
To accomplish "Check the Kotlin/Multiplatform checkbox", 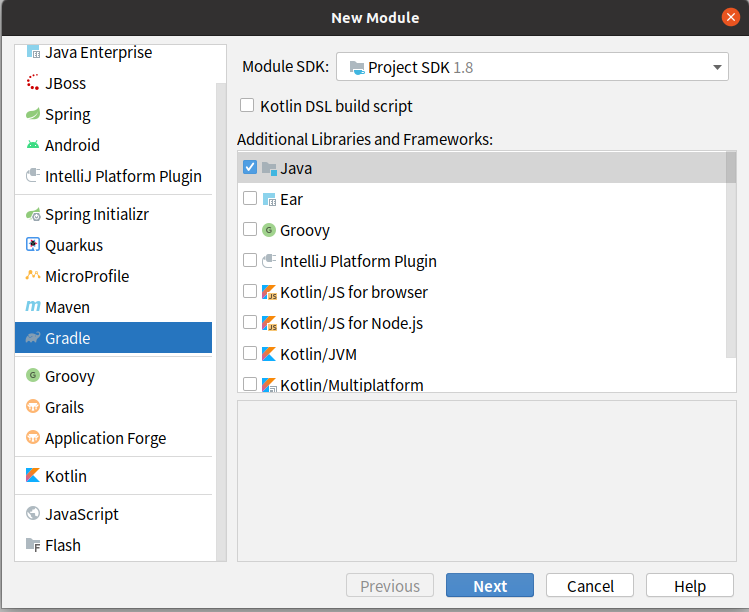I will [x=250, y=384].
